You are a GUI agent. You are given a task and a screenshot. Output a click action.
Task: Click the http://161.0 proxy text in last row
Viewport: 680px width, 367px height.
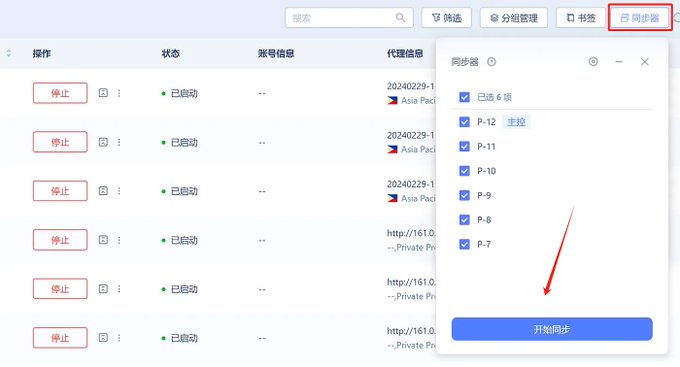(x=411, y=331)
